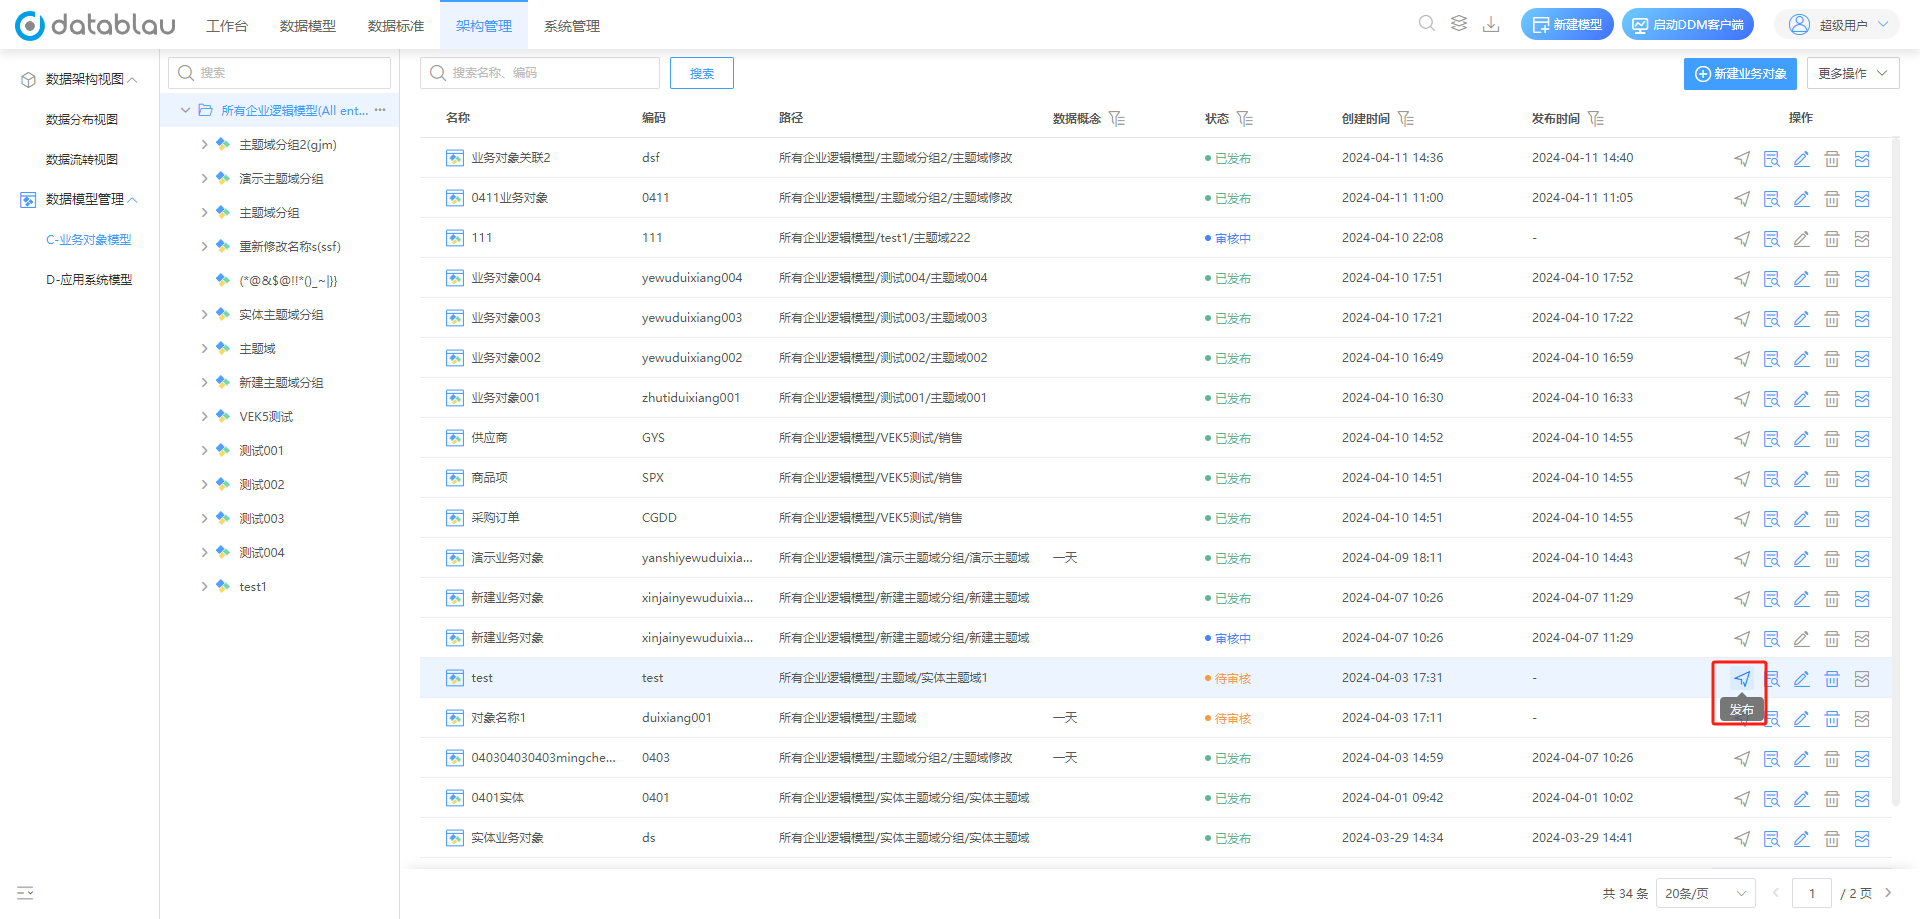Viewport: 1920px width, 919px height.
Task: Click filter icon beside 状态 column header
Action: [x=1245, y=119]
